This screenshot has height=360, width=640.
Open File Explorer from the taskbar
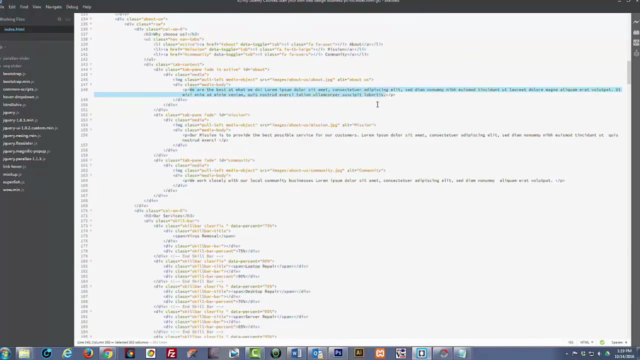click(24, 353)
